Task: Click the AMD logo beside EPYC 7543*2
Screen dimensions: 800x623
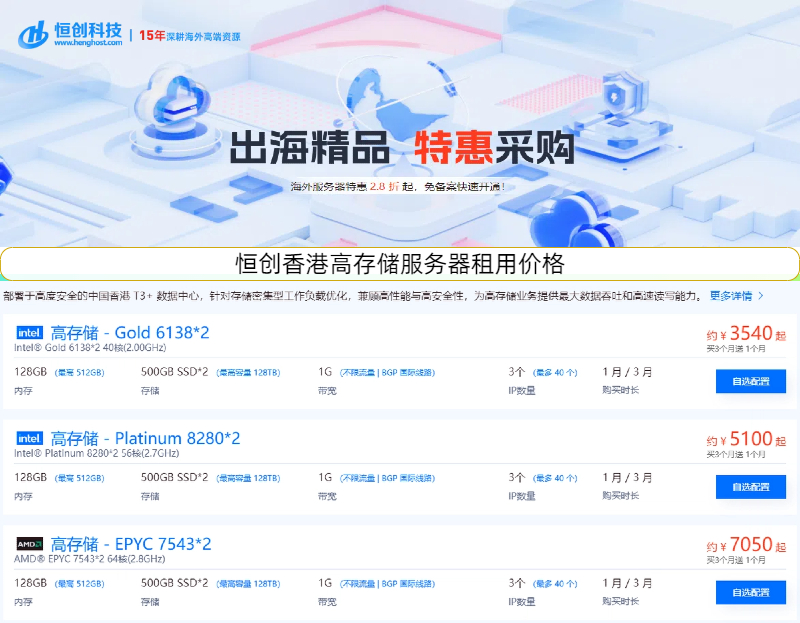Action: tap(30, 544)
